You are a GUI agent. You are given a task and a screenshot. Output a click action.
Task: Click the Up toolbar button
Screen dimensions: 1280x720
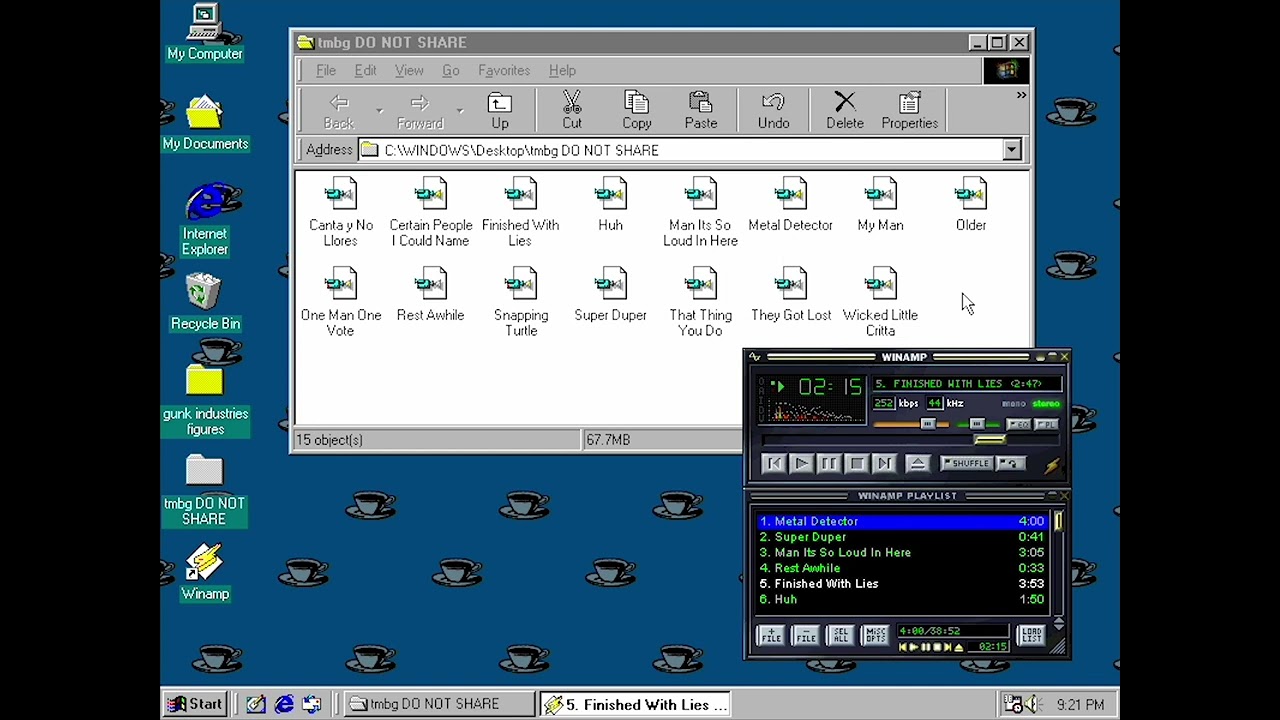click(x=499, y=111)
